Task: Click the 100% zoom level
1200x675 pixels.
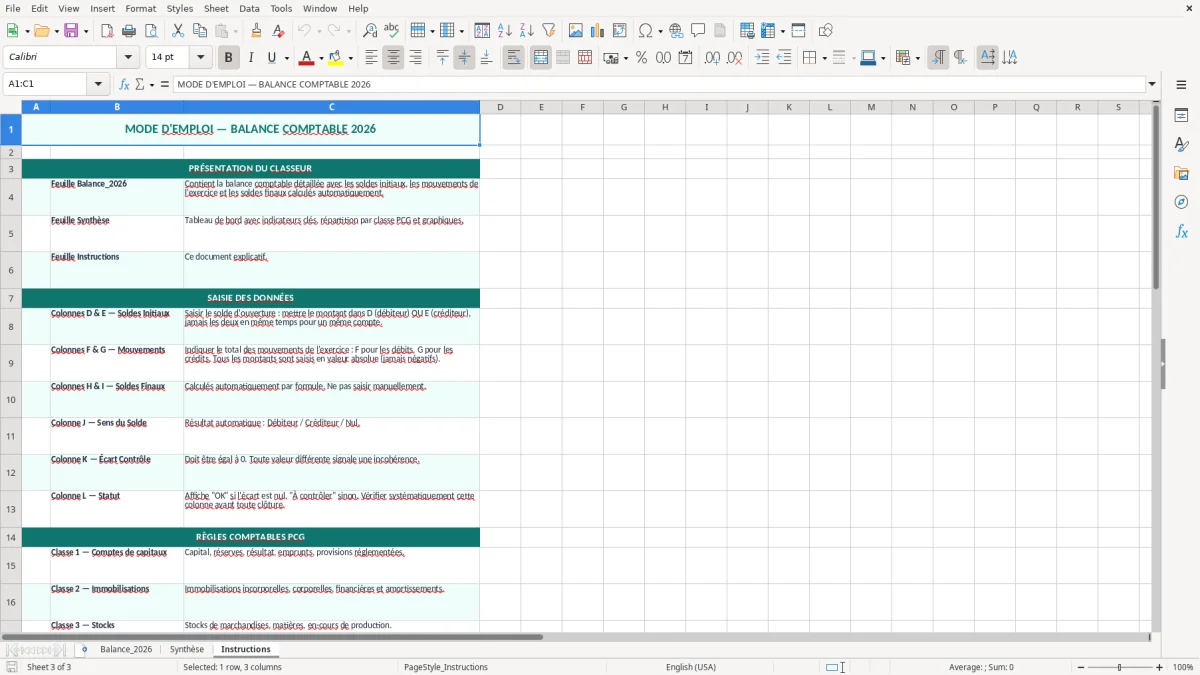Action: coord(1183,667)
